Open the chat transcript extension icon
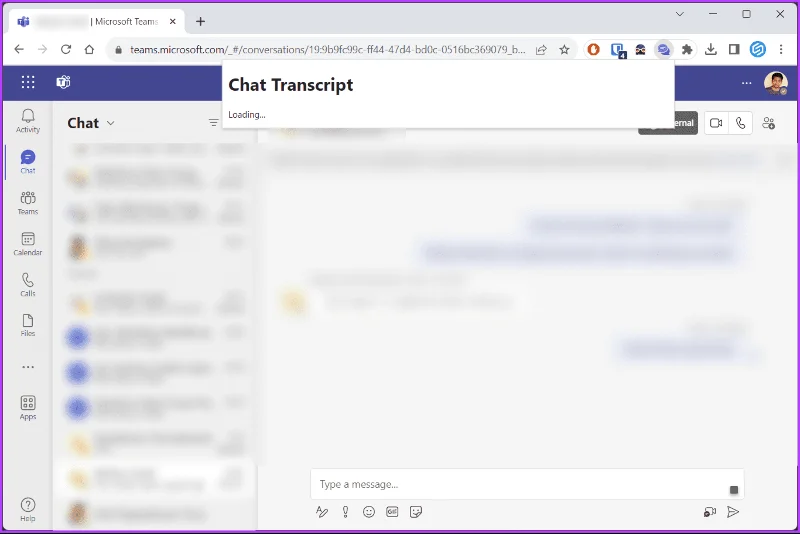 pyautogui.click(x=663, y=49)
